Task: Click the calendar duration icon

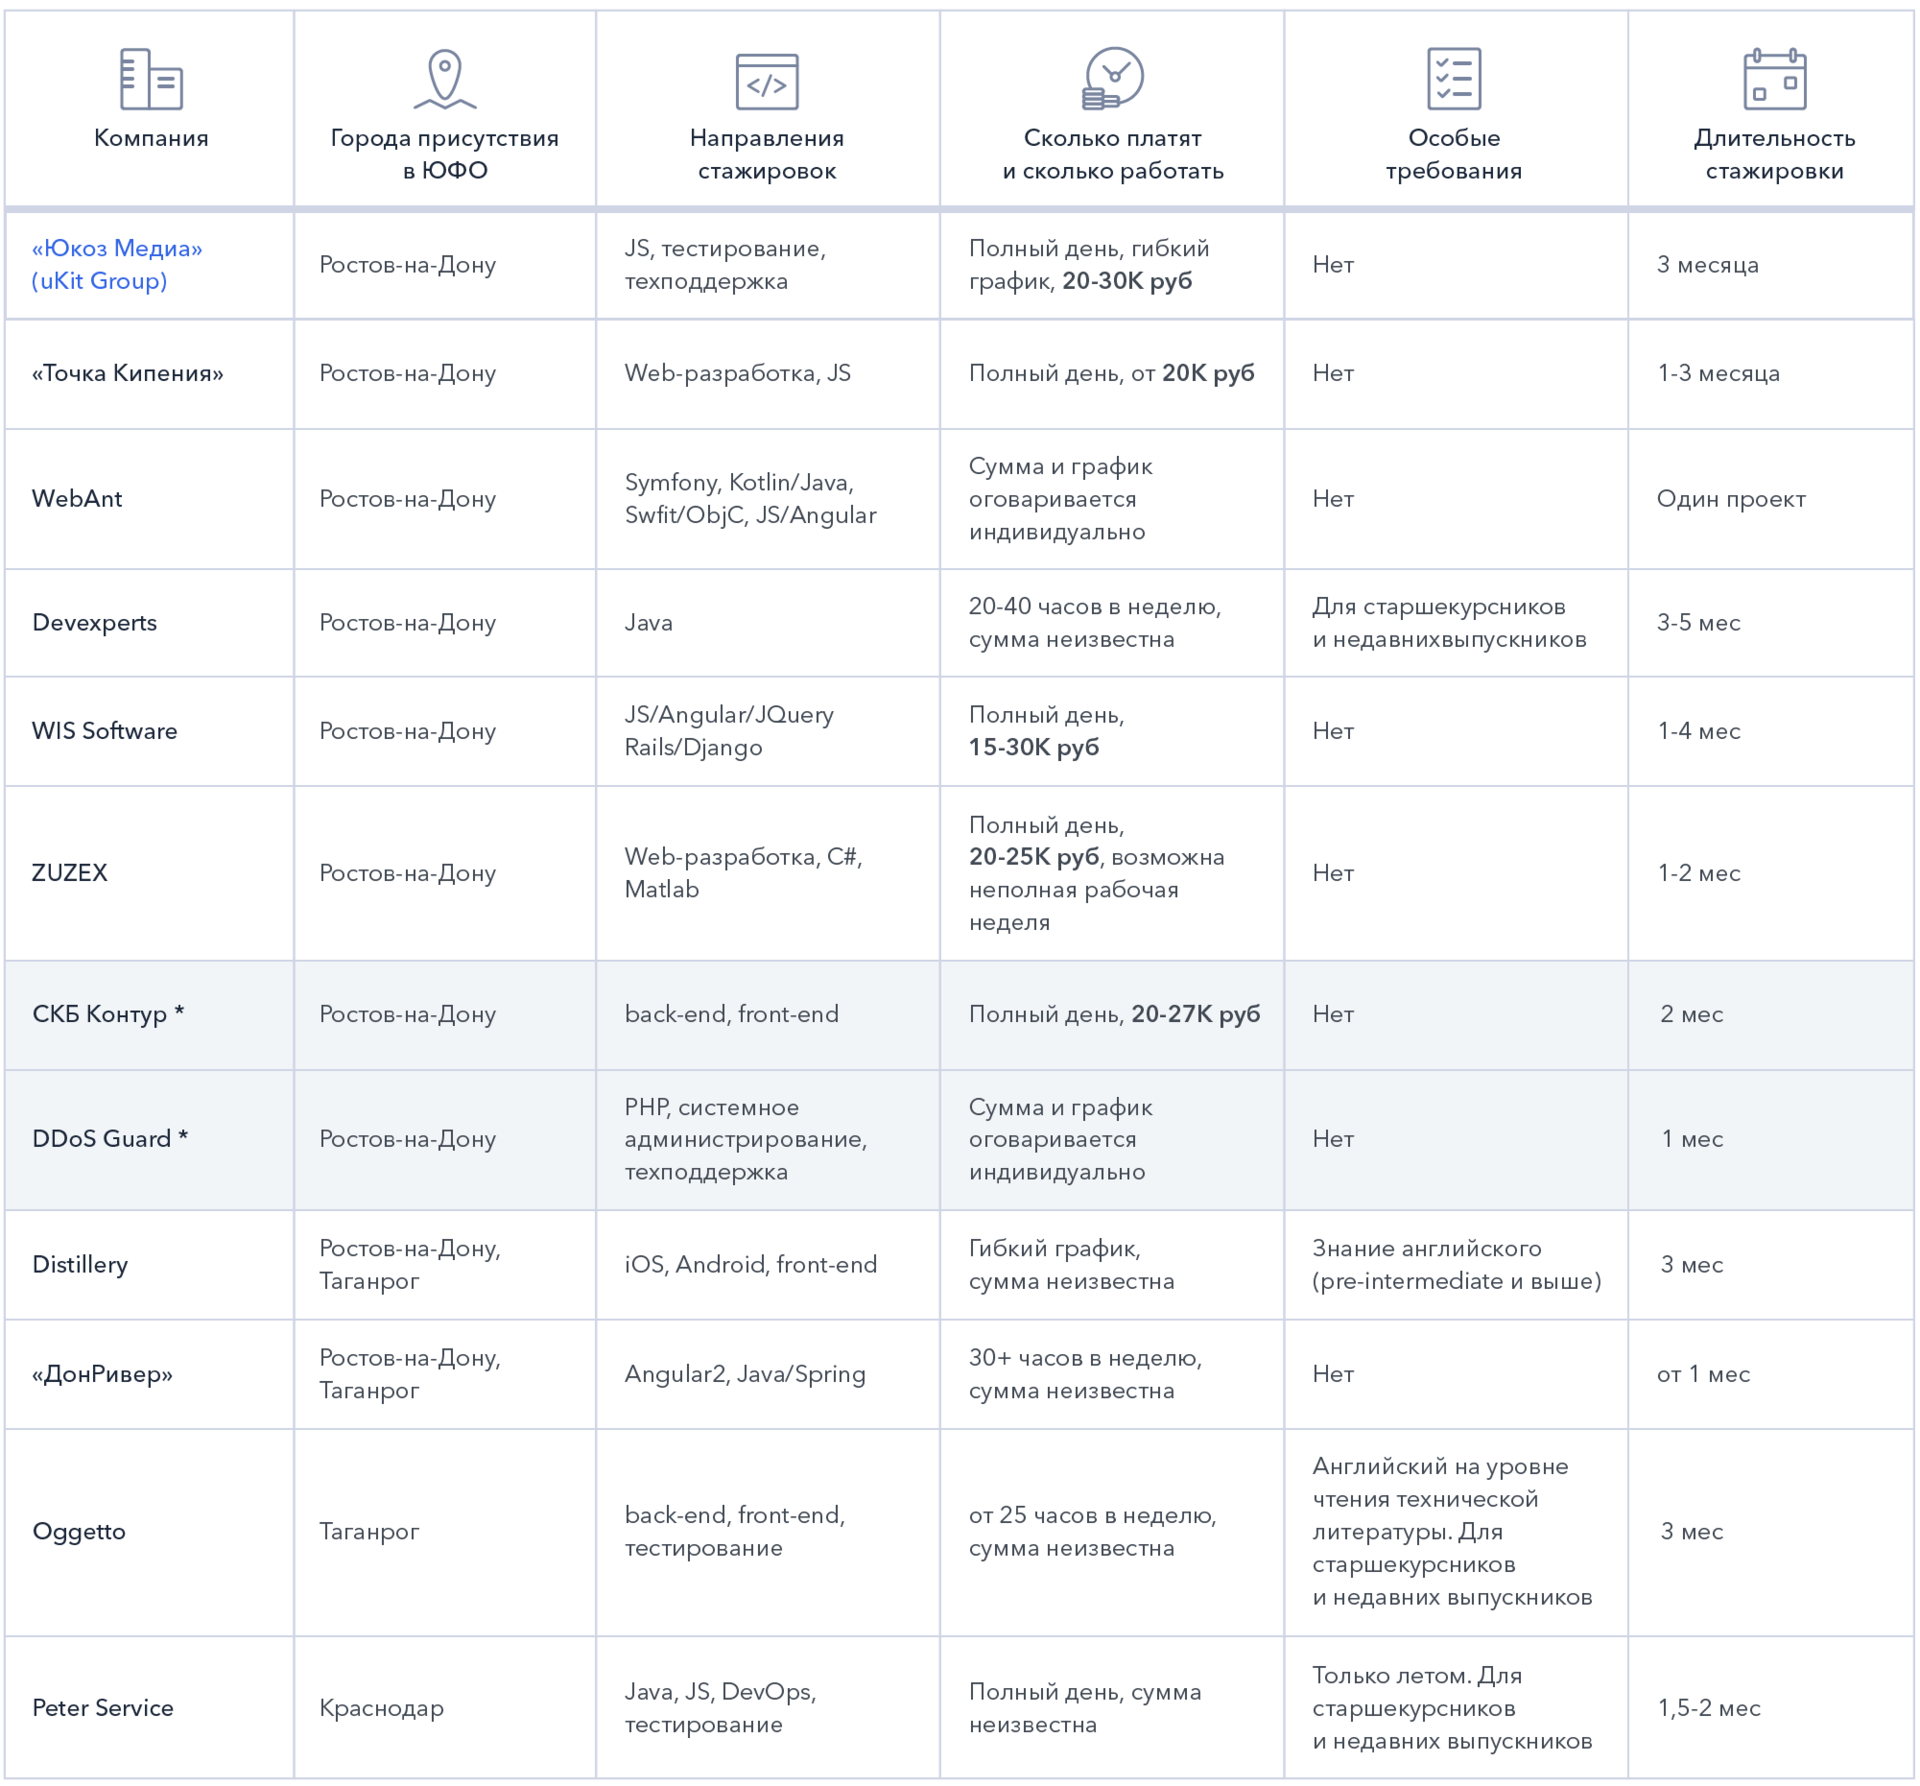Action: [x=1774, y=79]
